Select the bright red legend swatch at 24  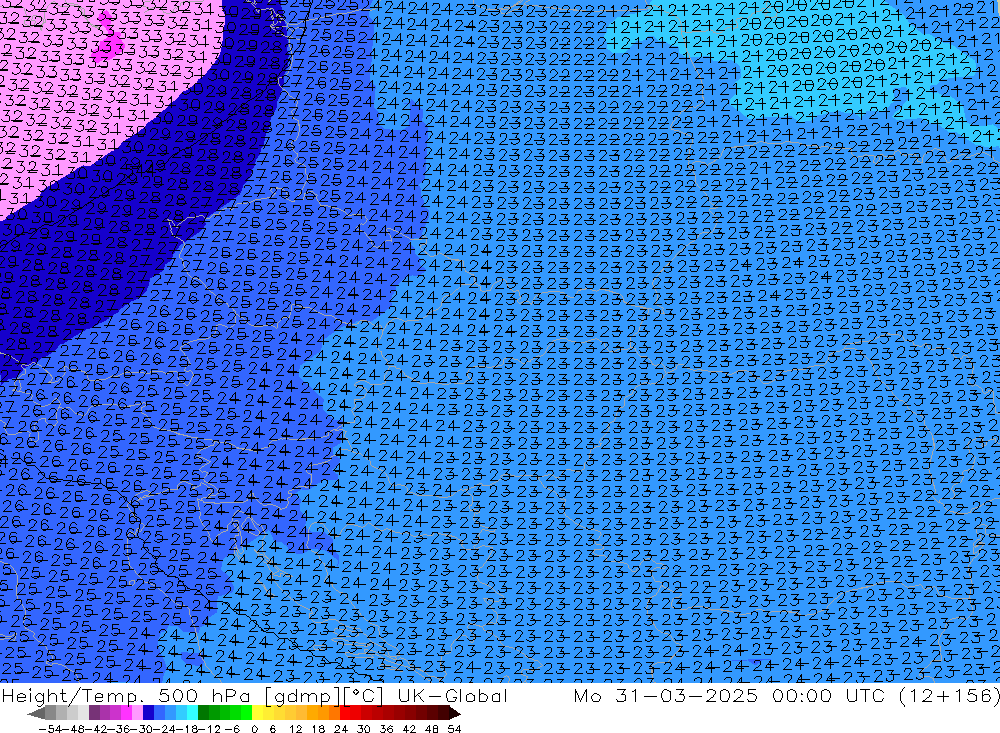point(345,713)
